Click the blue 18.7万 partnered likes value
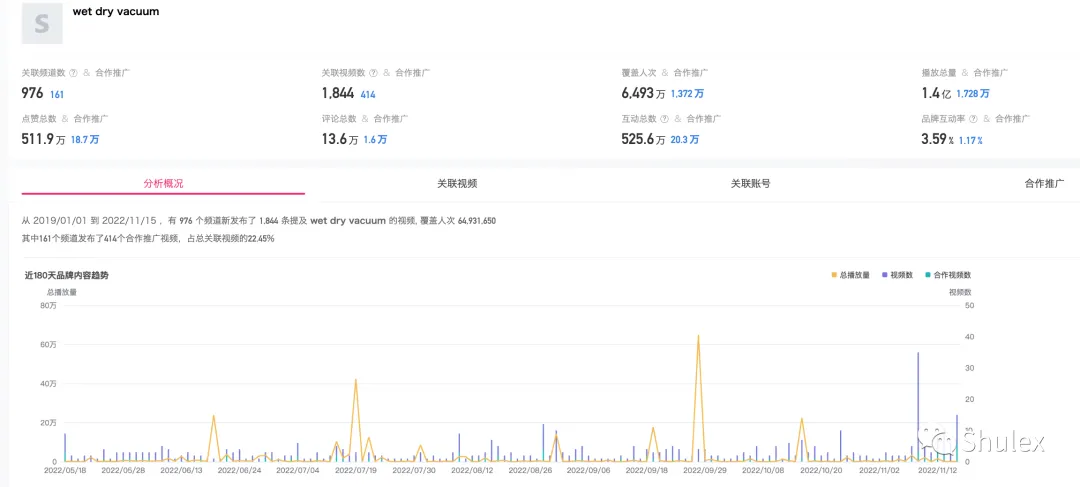Viewport: 1080px width, 487px height. click(85, 140)
